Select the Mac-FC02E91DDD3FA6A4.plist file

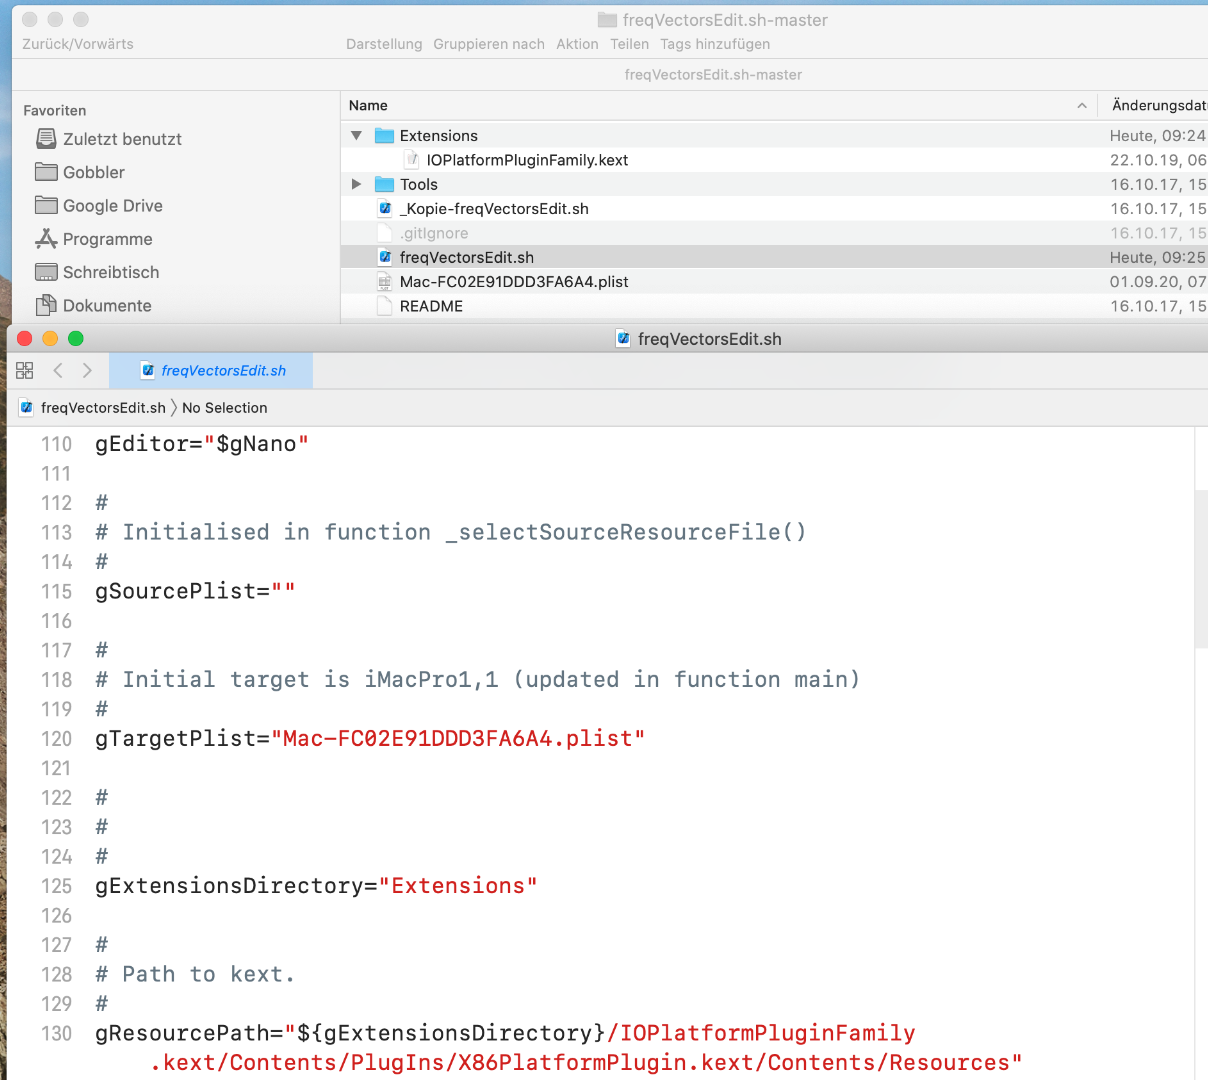(514, 282)
